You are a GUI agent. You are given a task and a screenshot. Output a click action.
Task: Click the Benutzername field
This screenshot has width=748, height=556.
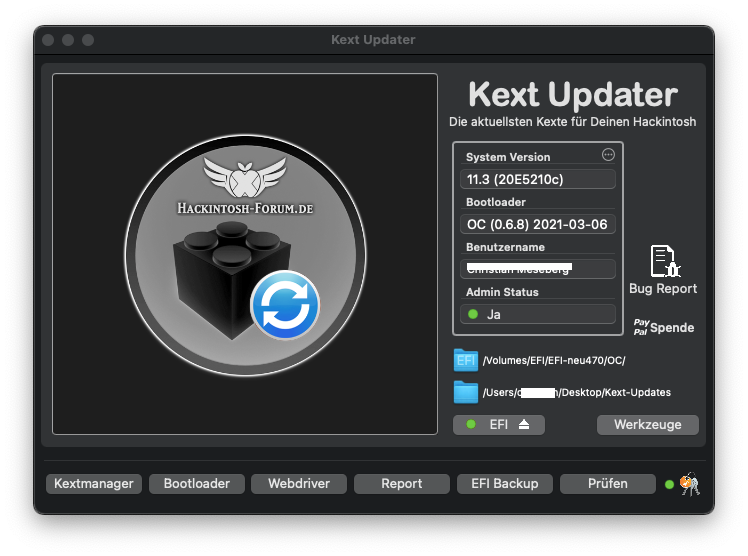(538, 269)
